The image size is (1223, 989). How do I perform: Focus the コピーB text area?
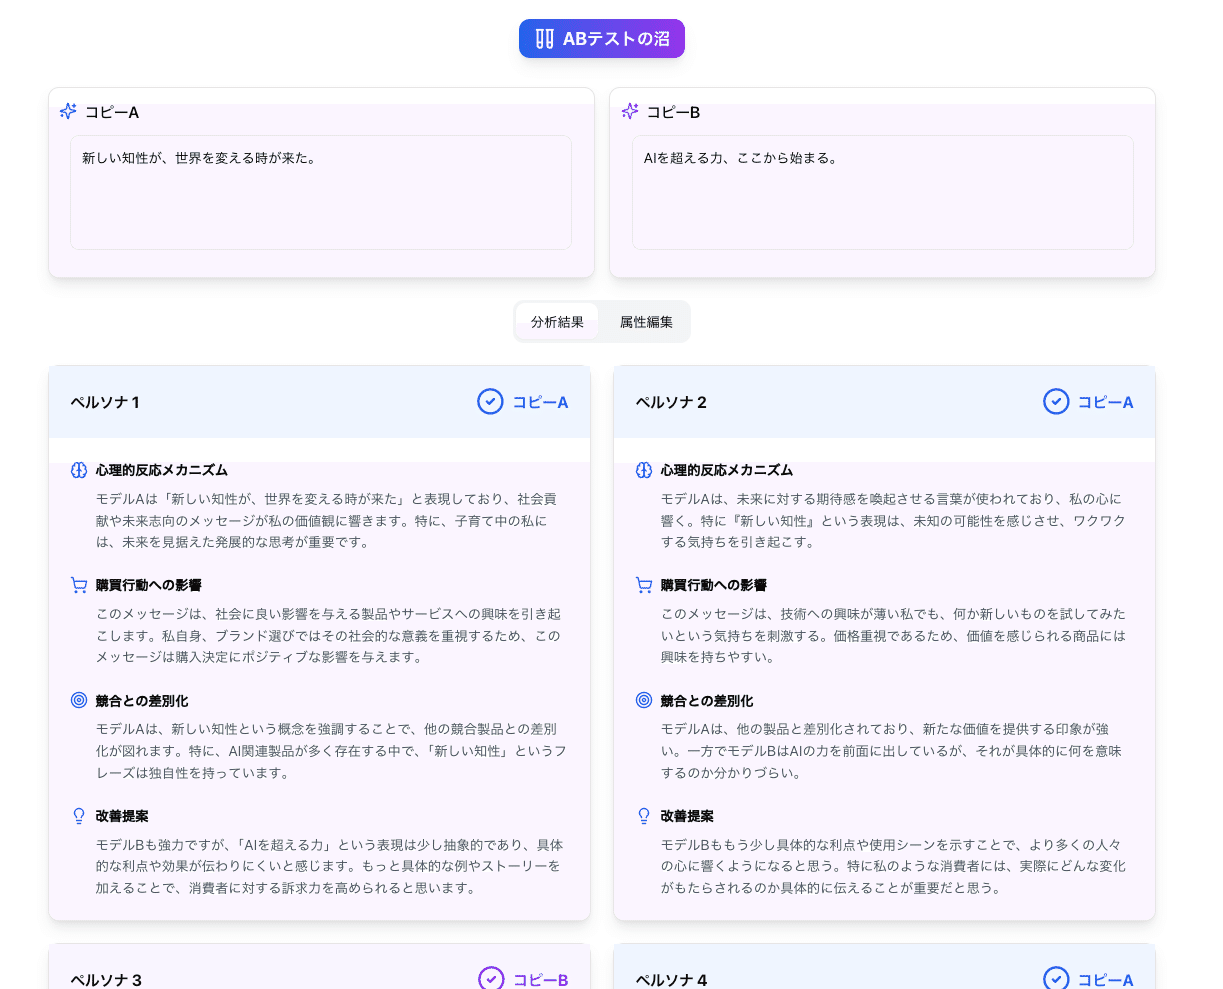pyautogui.click(x=882, y=193)
